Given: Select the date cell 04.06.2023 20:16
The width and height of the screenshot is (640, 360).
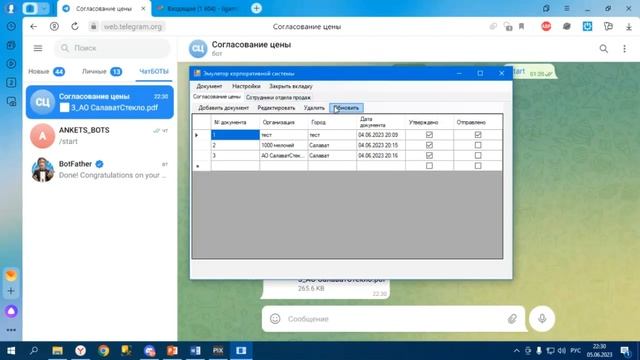Looking at the screenshot, I should [380, 156].
